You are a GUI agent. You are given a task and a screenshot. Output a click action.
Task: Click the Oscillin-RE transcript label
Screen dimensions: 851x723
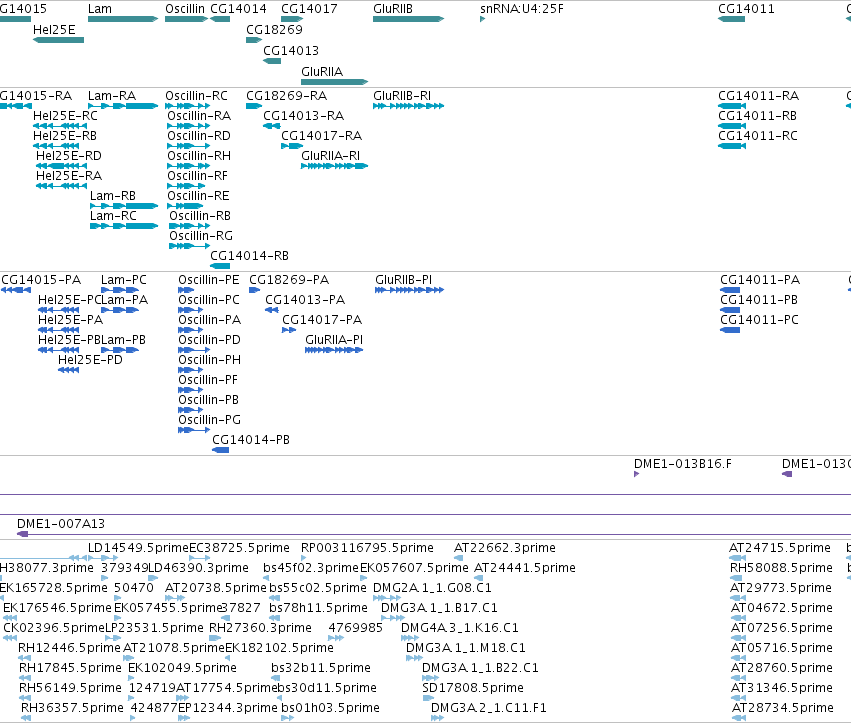(x=199, y=196)
